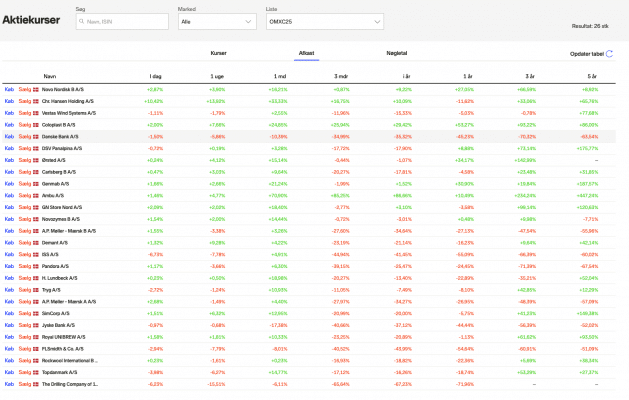Screen dimensions: 629x400
Task: Click the Danish flag icon for Novo Nordisk
Action: pyautogui.click(x=35, y=89)
